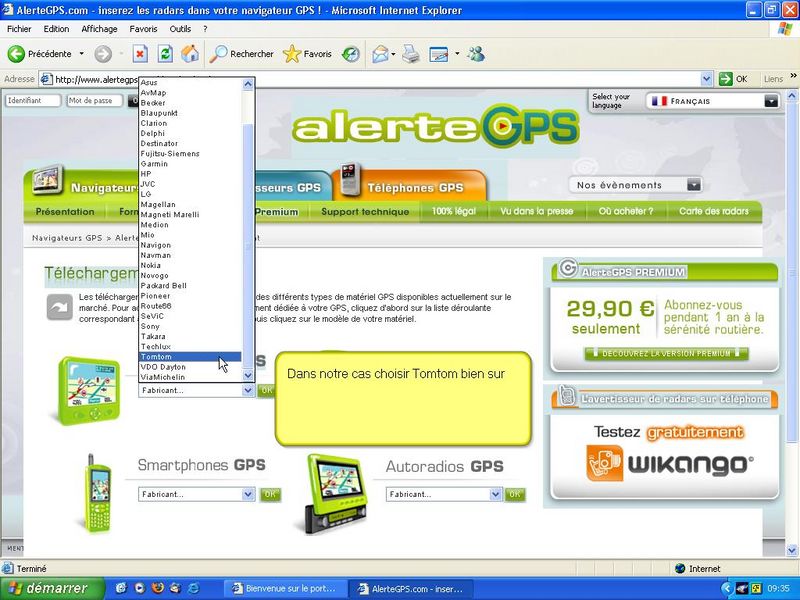Click the alerteGPS site logo

[436, 126]
